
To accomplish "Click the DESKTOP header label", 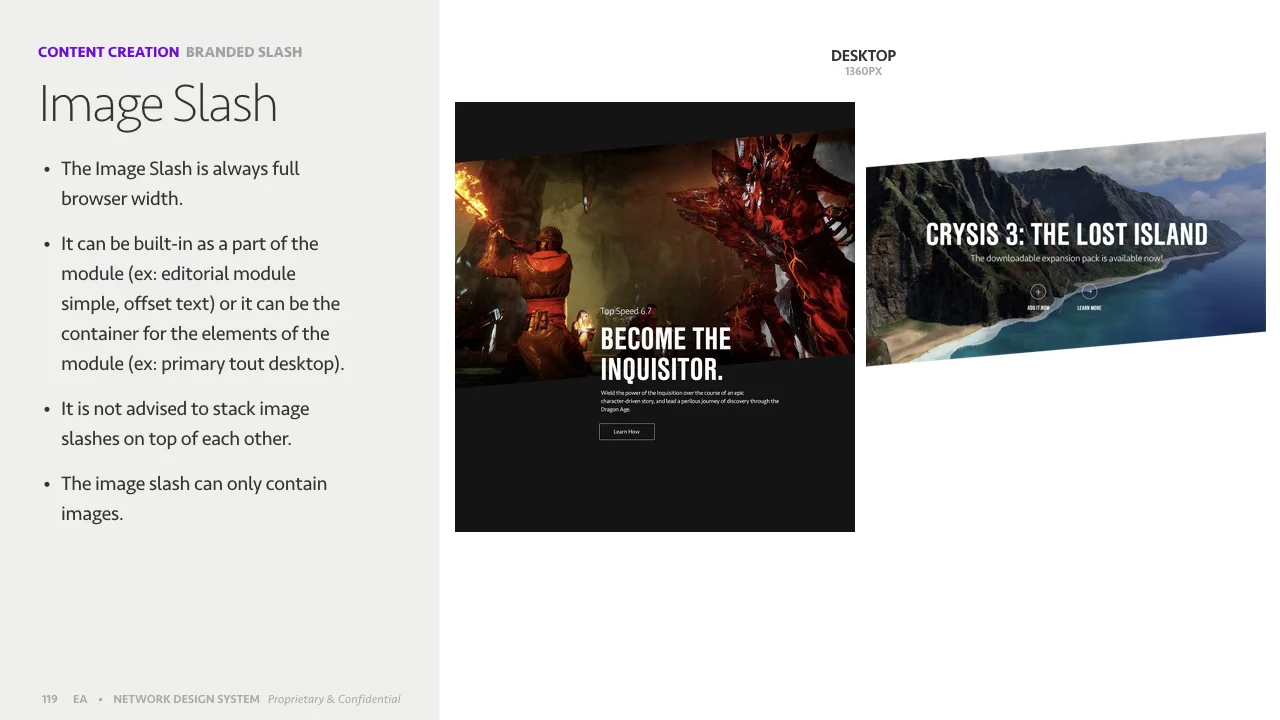I will pos(863,56).
